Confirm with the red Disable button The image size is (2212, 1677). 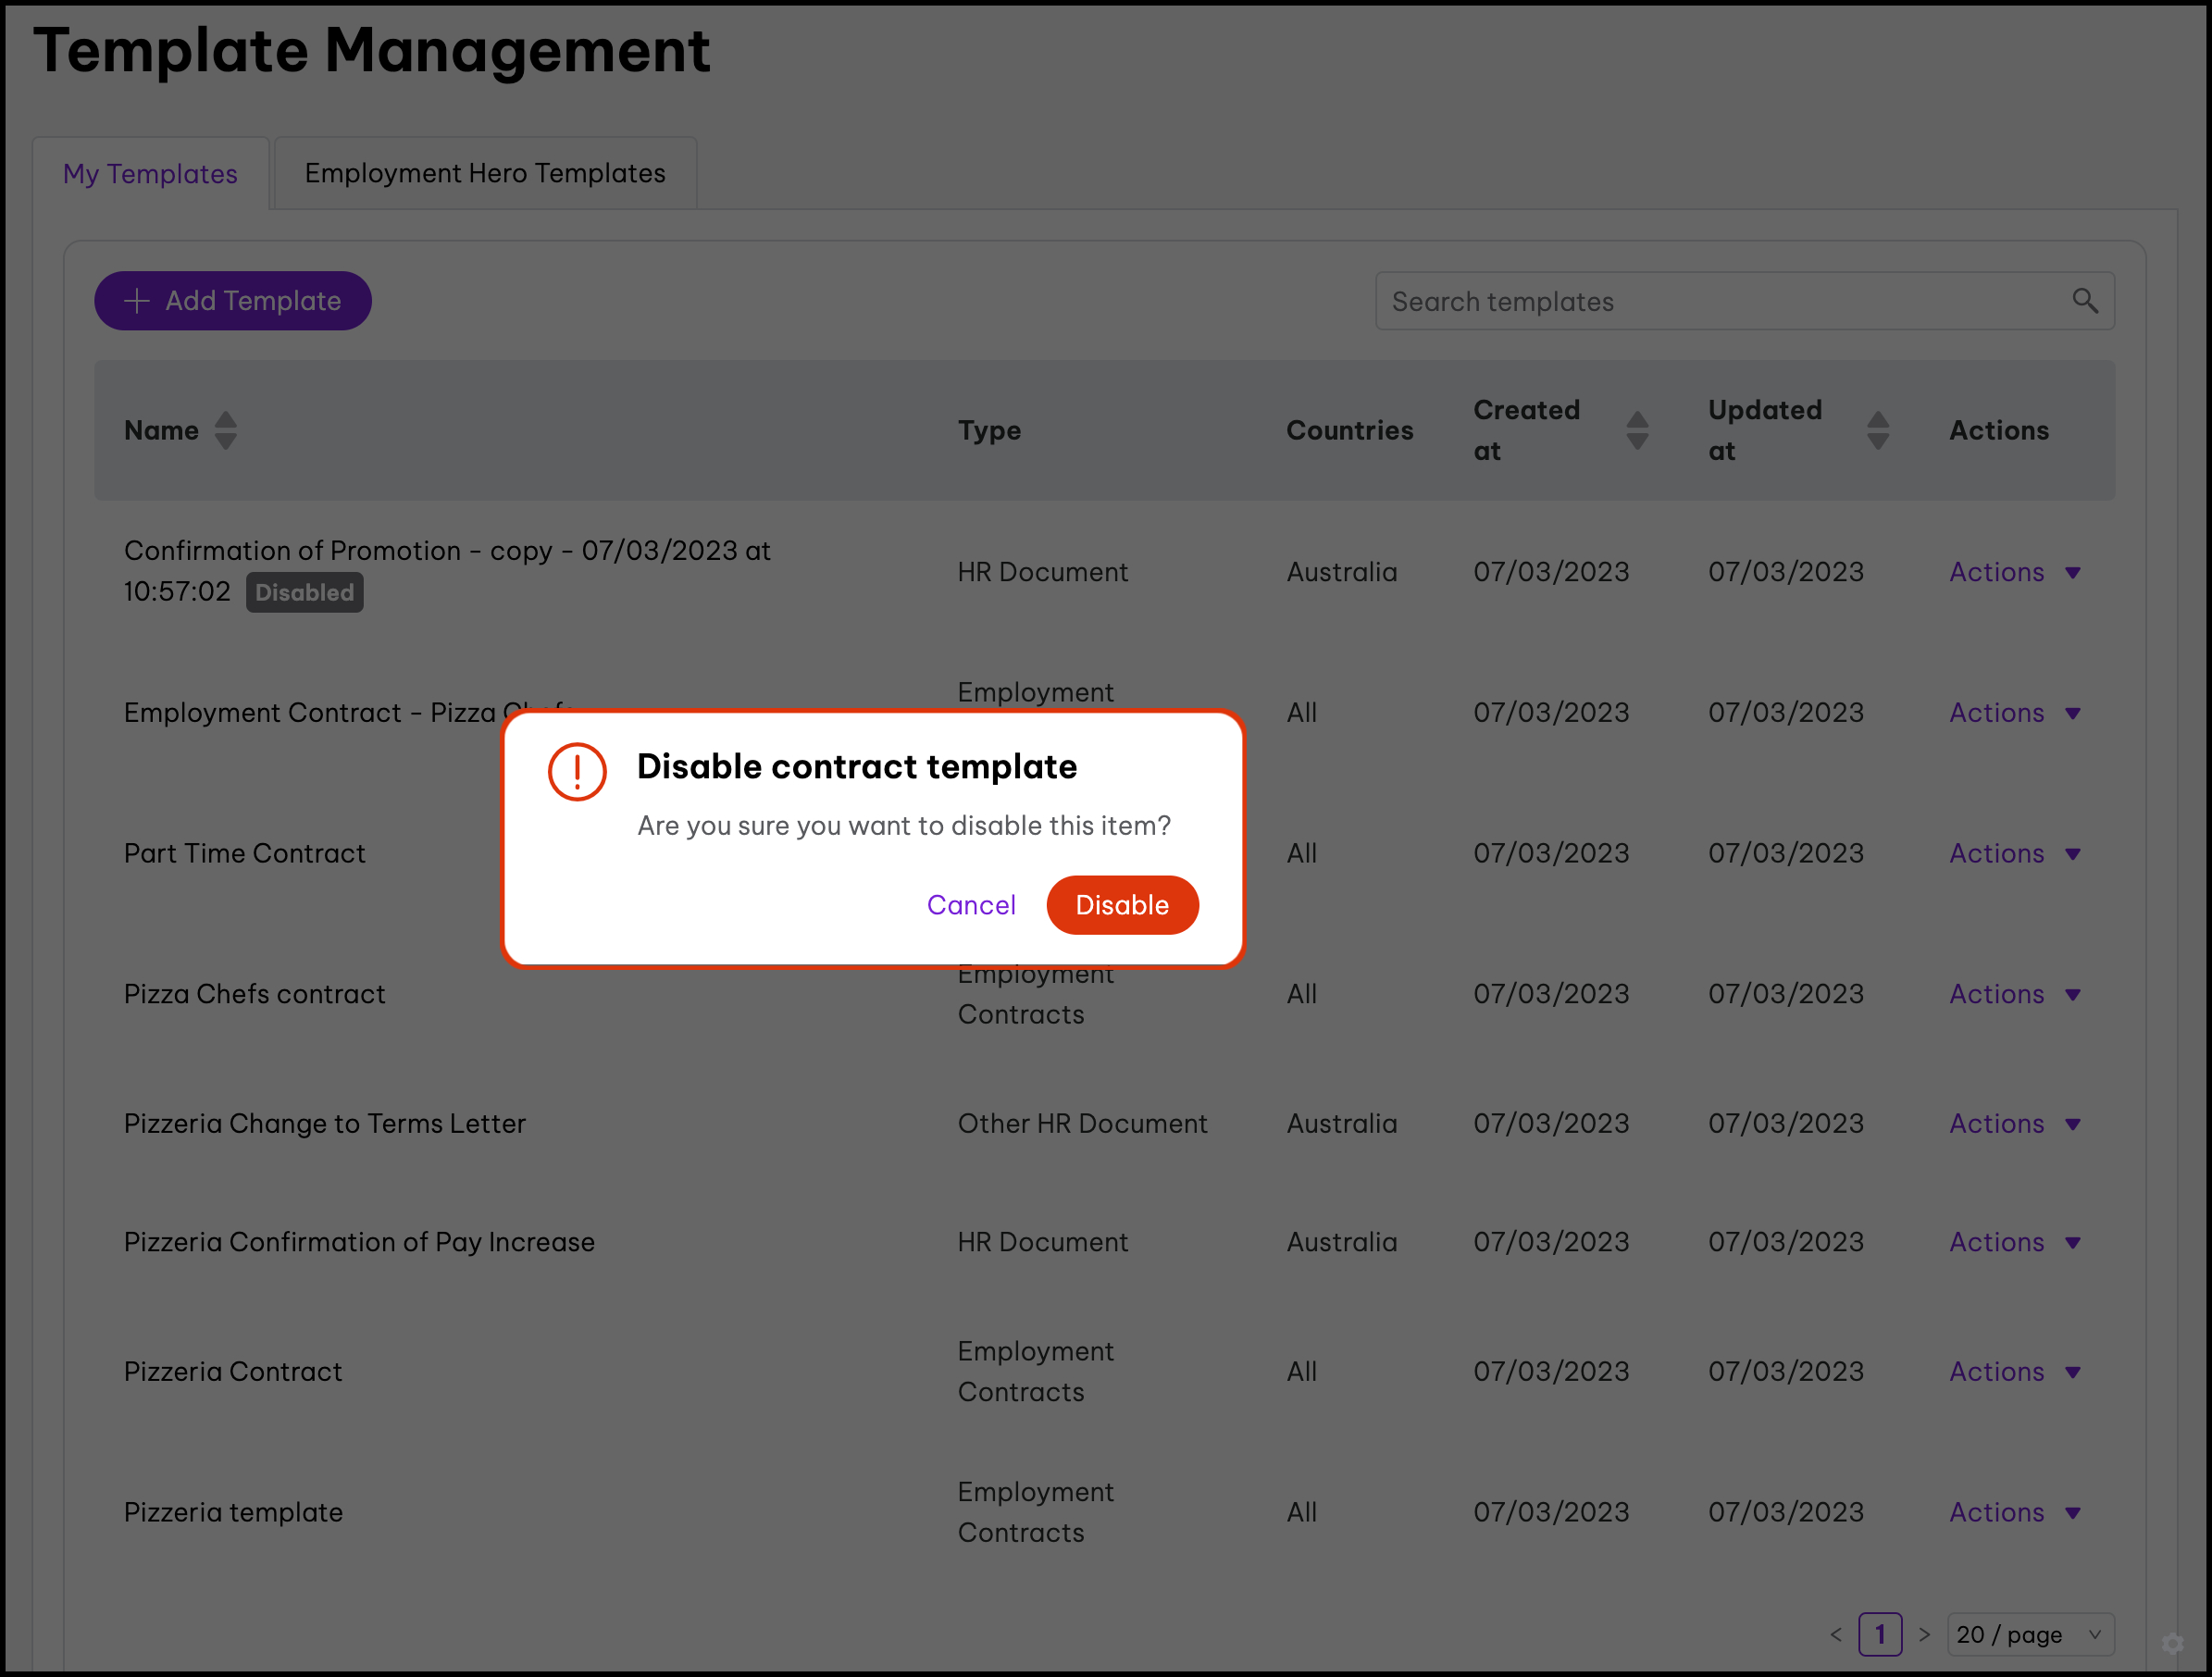click(1121, 905)
